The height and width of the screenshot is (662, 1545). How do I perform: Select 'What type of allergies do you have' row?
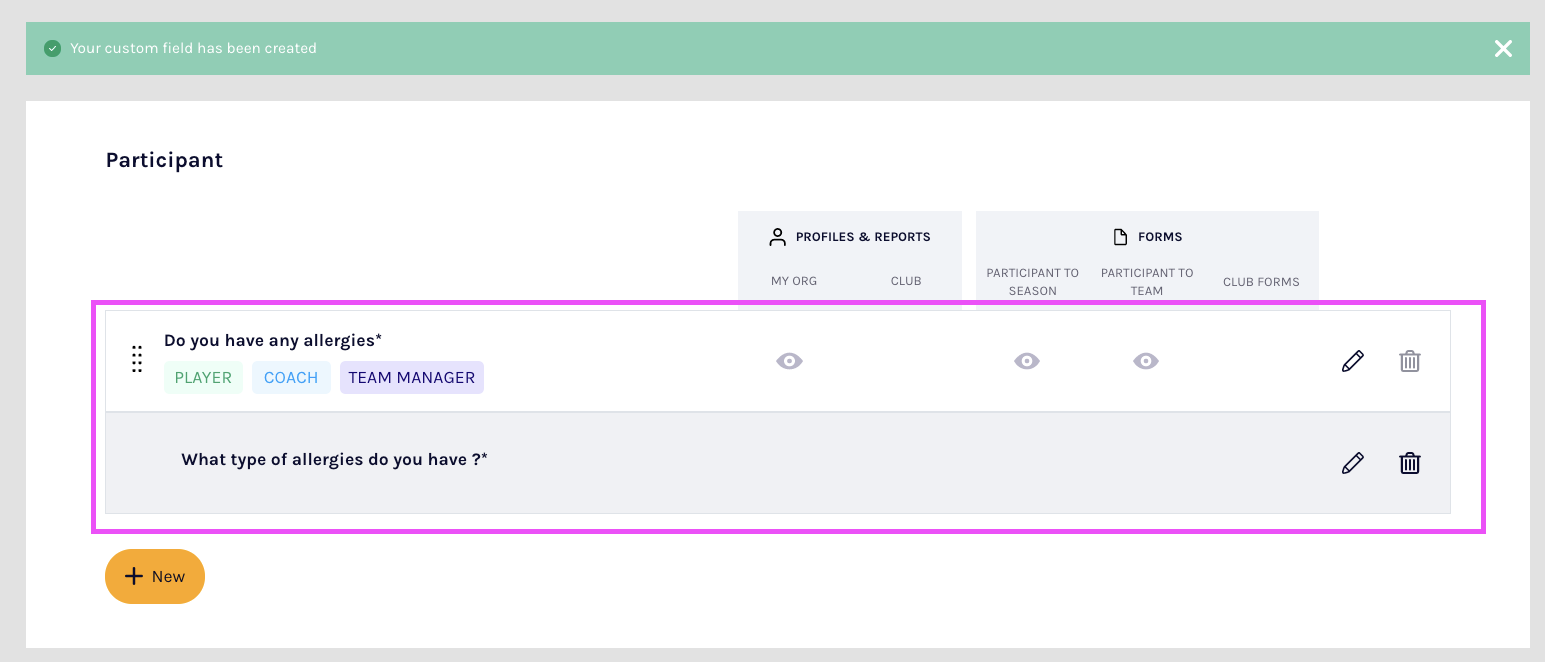pos(334,460)
